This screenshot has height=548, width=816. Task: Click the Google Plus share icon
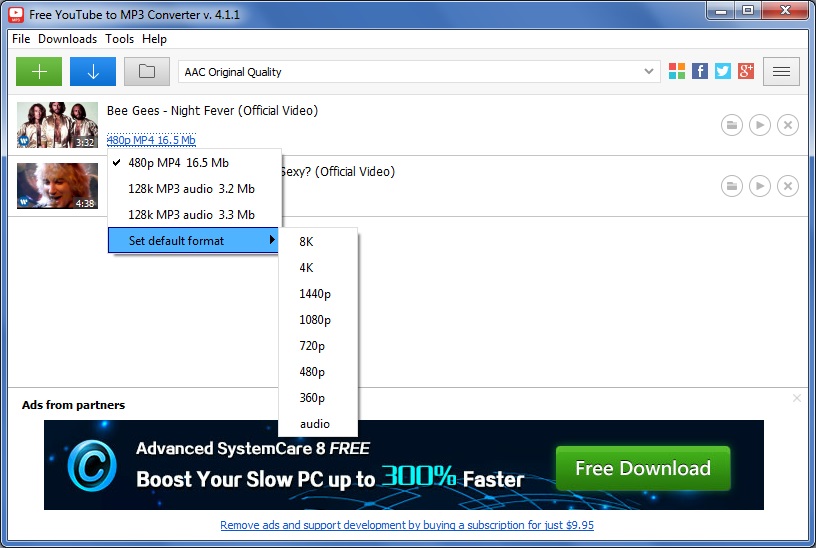point(745,71)
